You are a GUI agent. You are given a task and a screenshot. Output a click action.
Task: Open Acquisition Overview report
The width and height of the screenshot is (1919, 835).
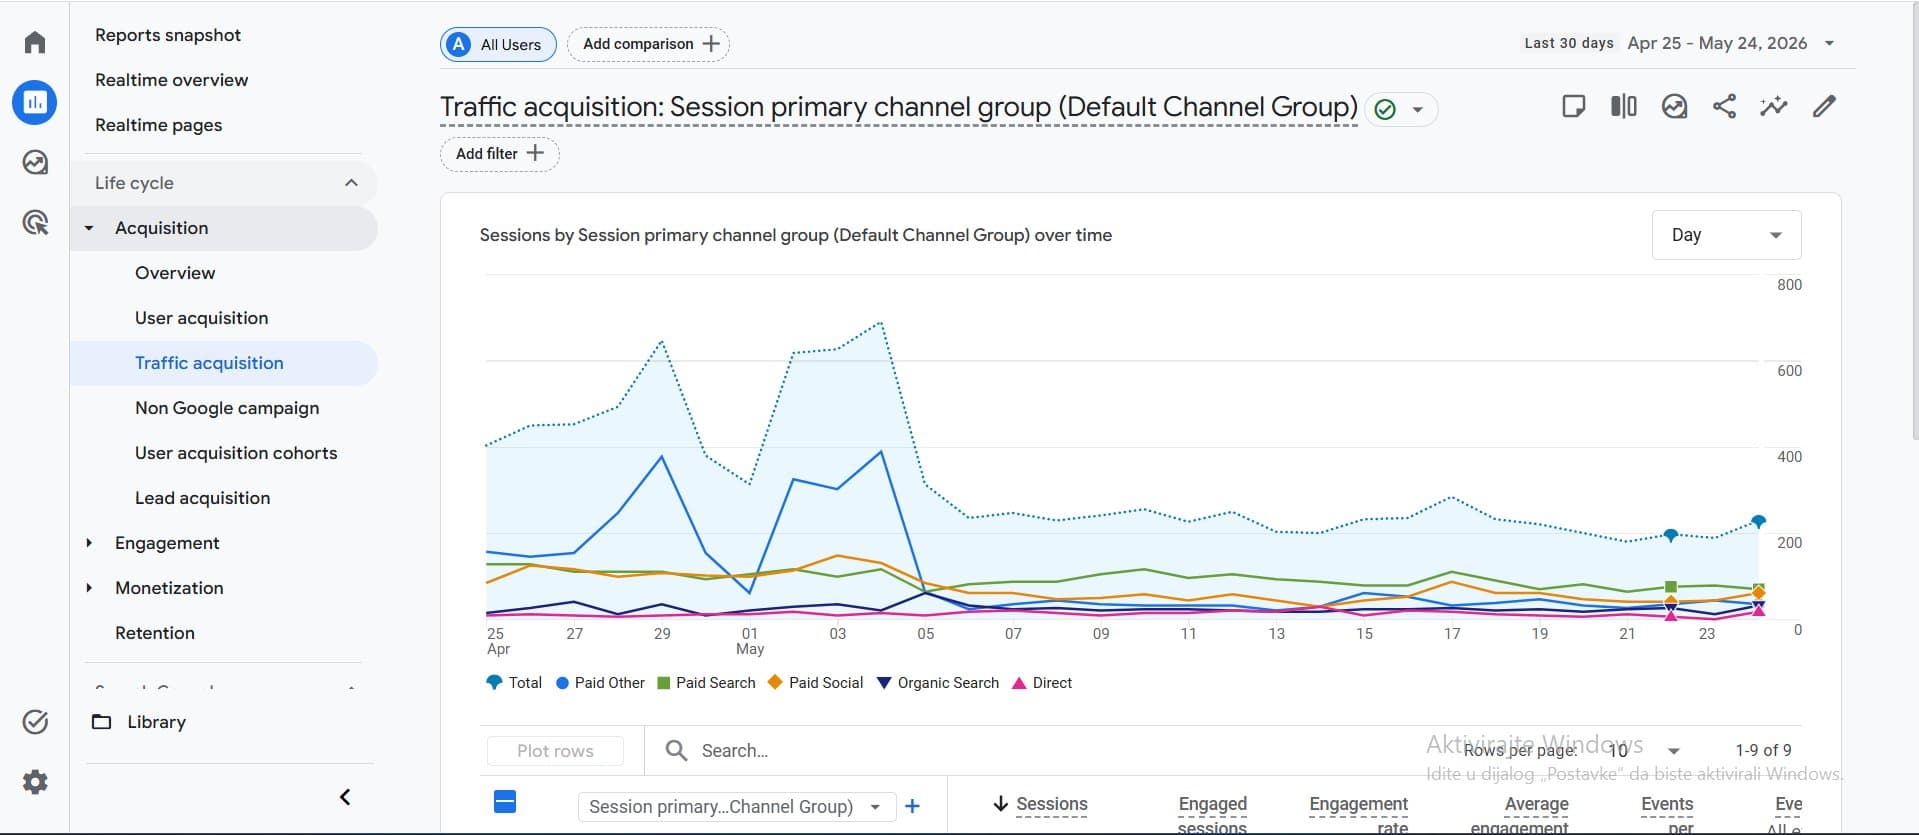[175, 273]
